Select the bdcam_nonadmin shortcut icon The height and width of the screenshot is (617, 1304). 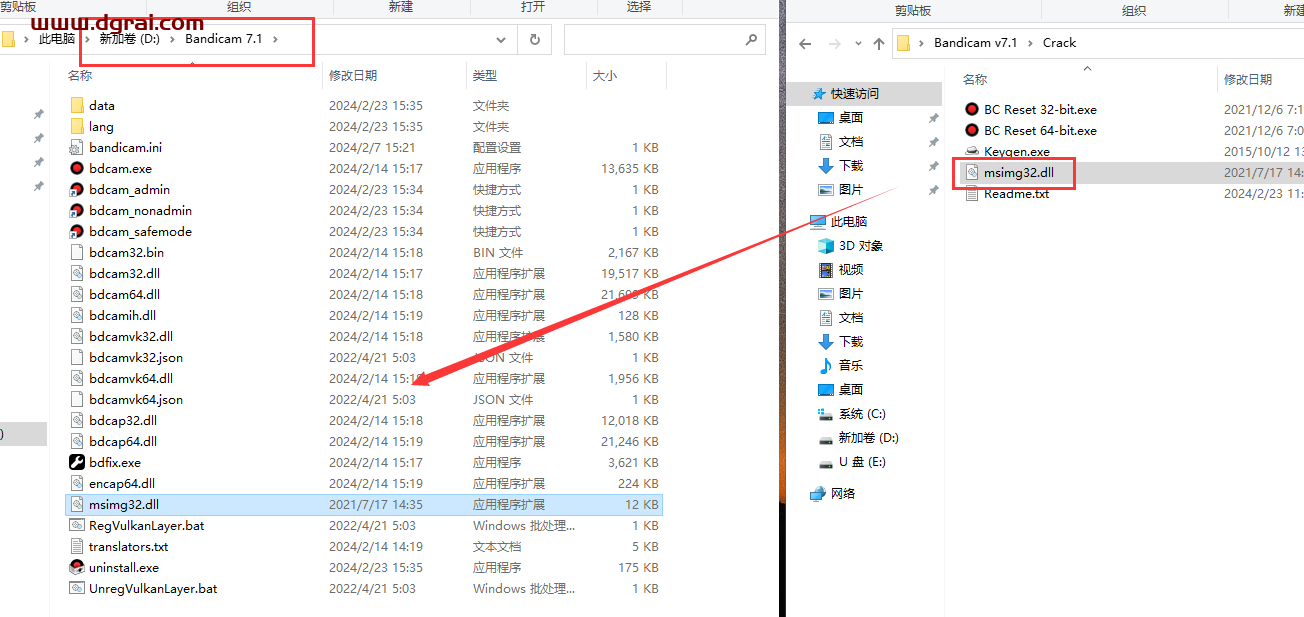(77, 210)
